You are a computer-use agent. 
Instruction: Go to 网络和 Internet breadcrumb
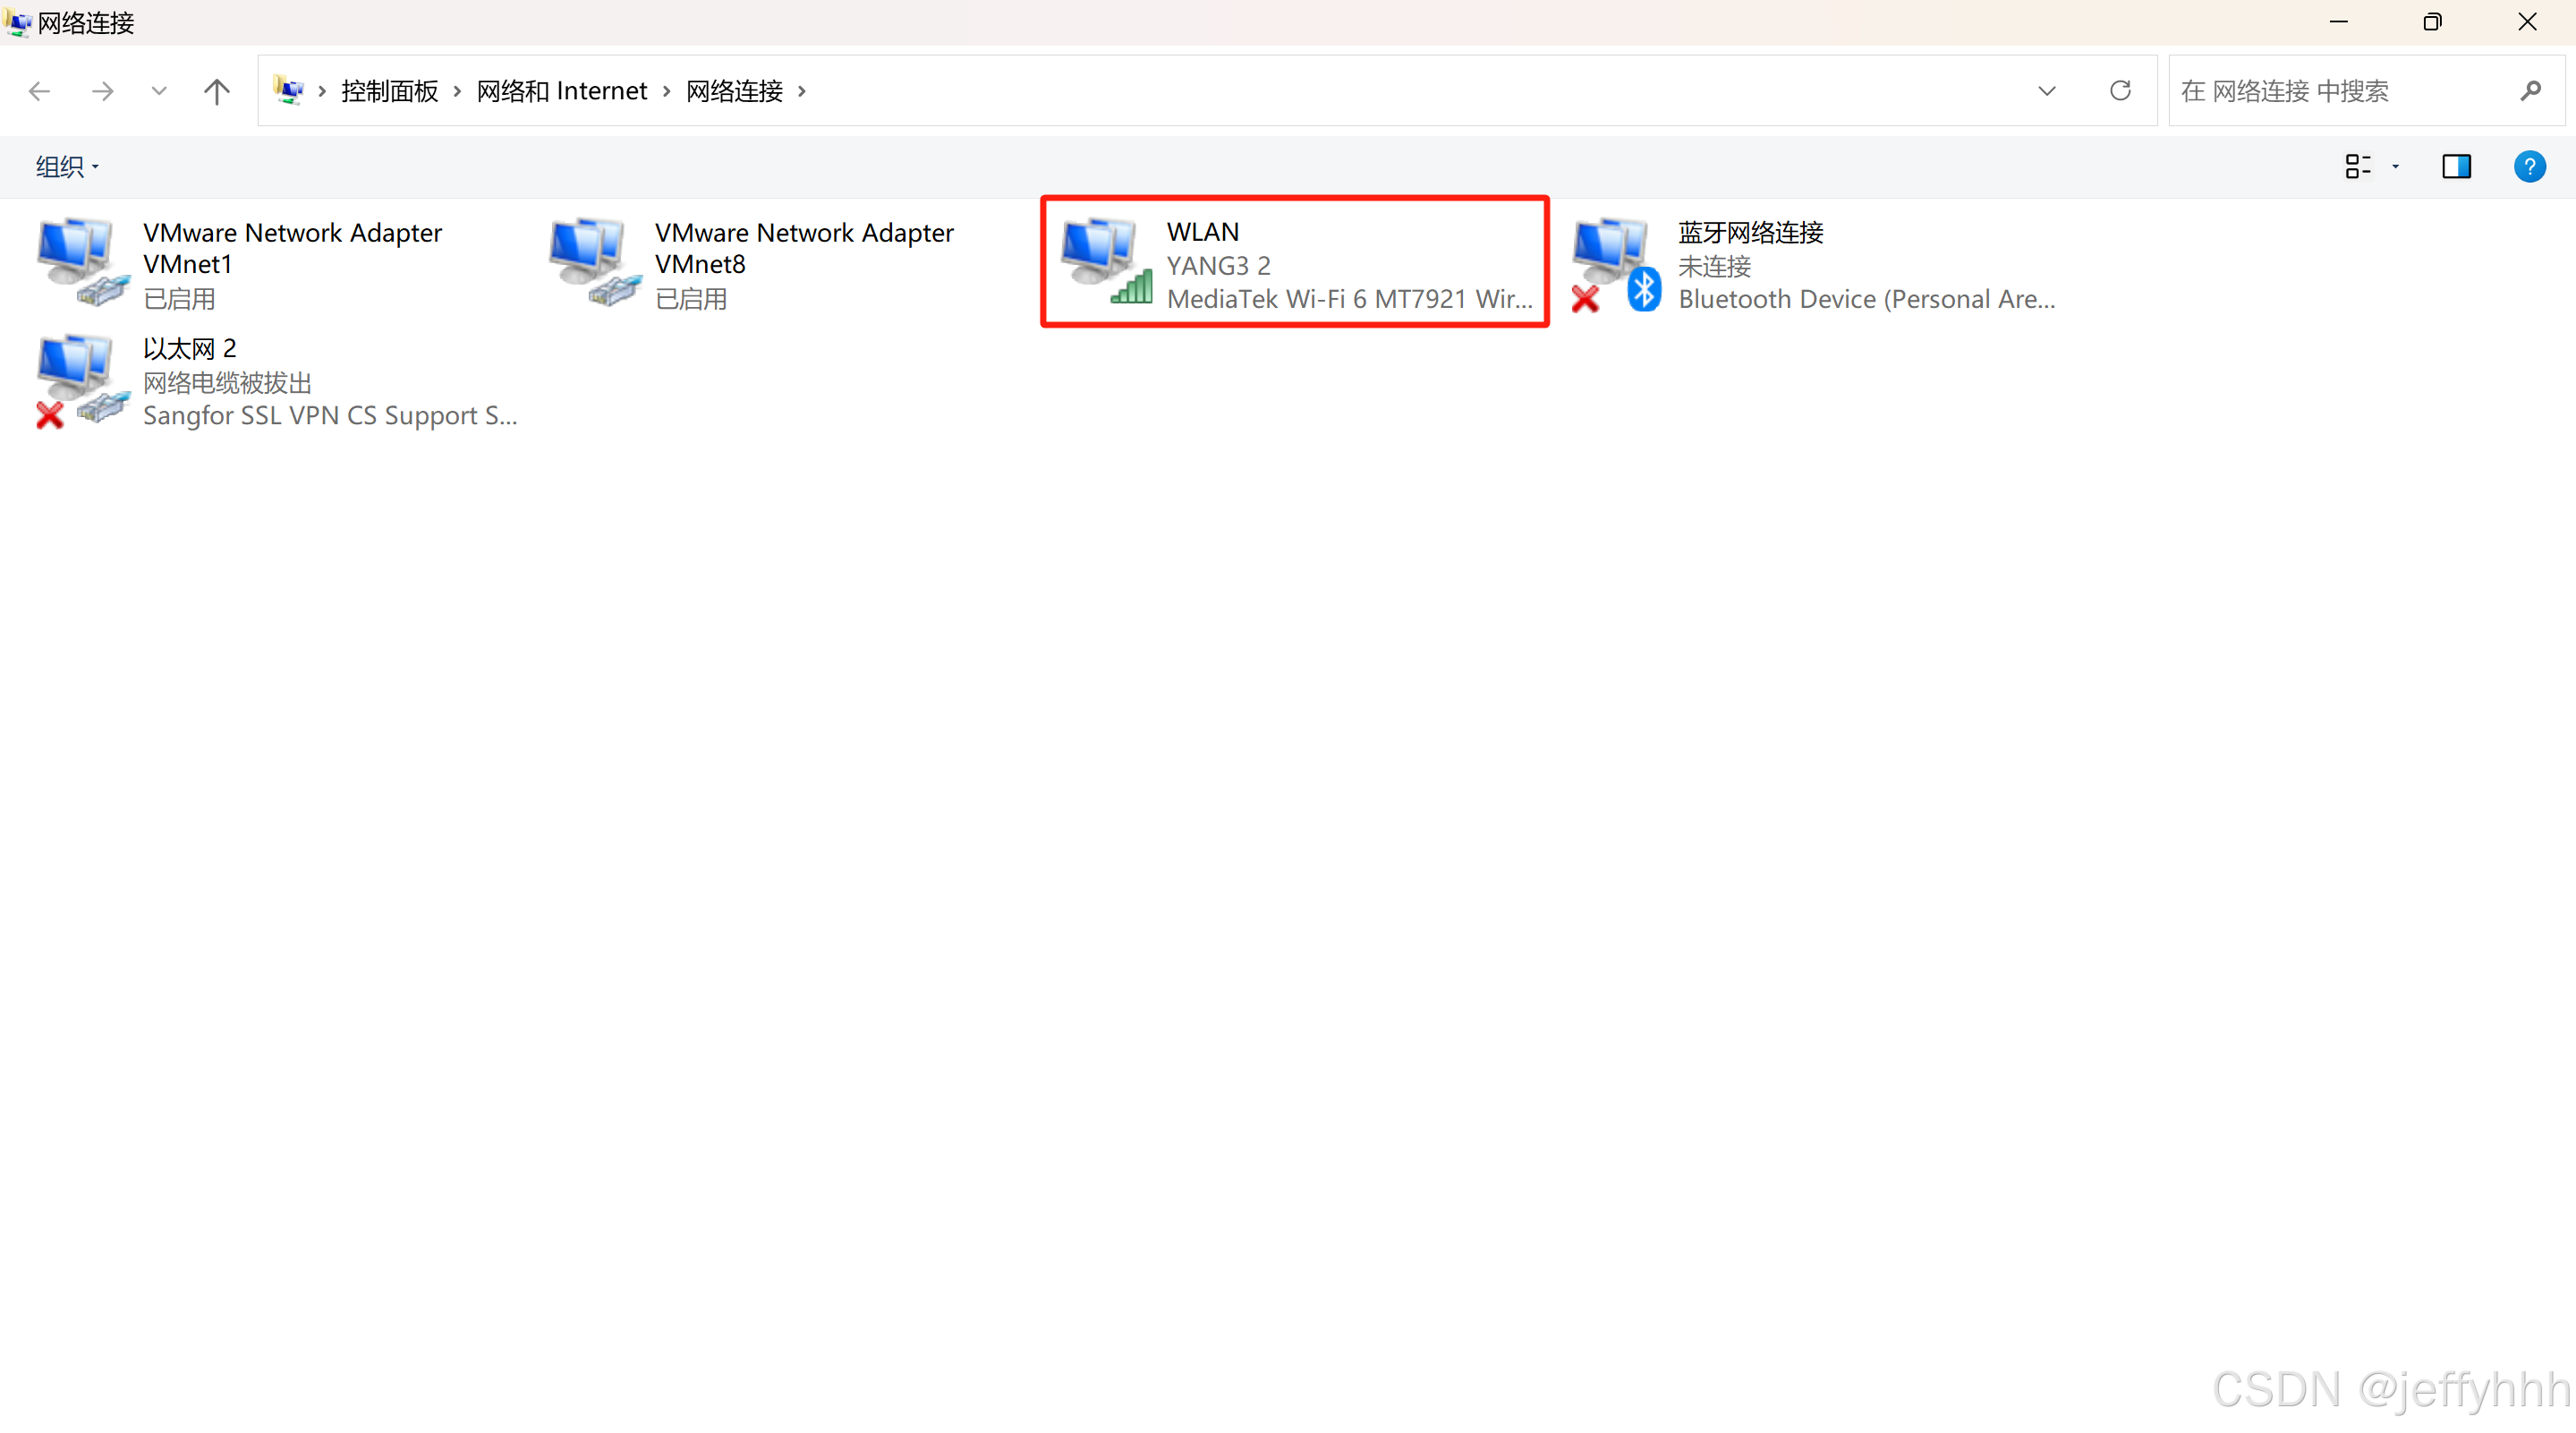pyautogui.click(x=561, y=91)
